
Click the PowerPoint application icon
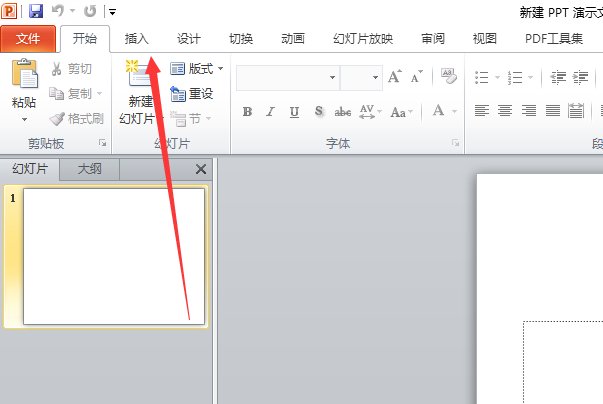coord(9,11)
